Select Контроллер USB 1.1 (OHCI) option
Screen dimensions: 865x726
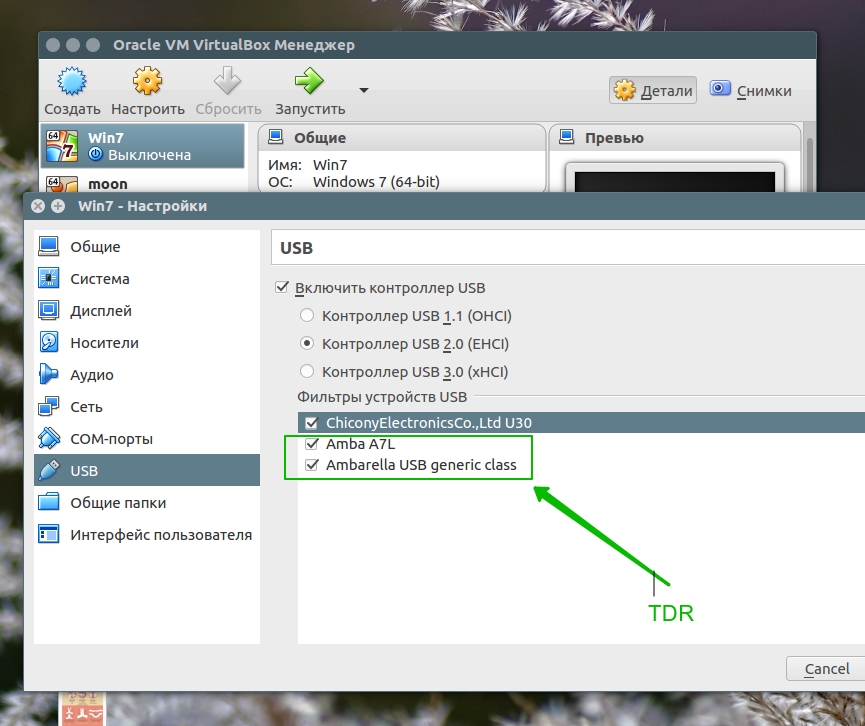tap(308, 316)
